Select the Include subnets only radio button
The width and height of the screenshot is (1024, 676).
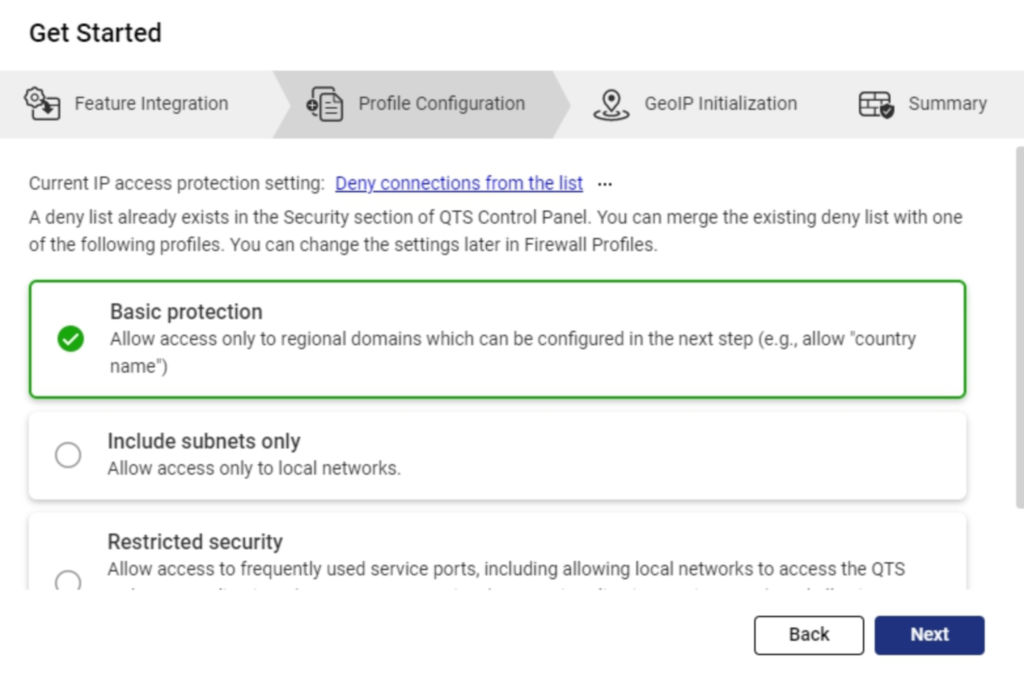[68, 455]
